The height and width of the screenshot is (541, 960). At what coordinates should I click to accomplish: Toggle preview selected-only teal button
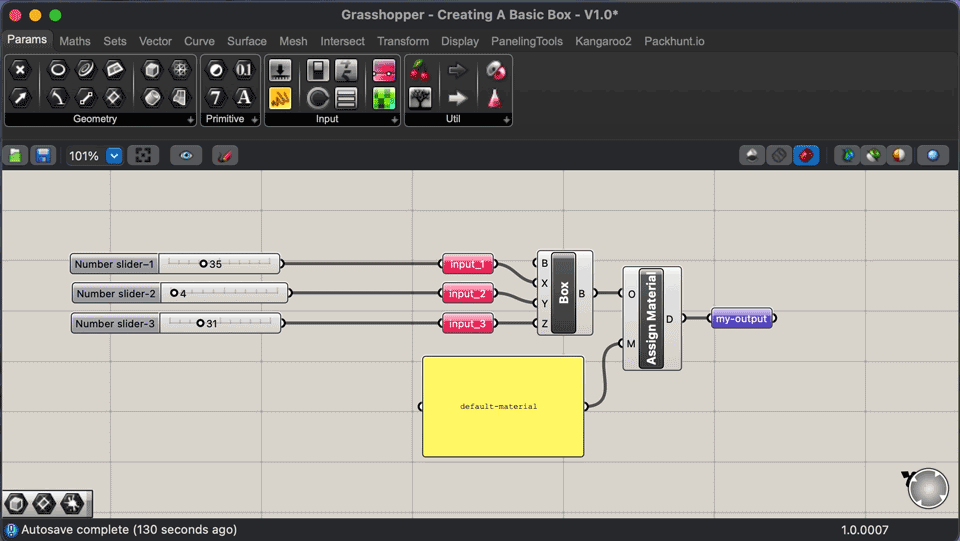(847, 155)
